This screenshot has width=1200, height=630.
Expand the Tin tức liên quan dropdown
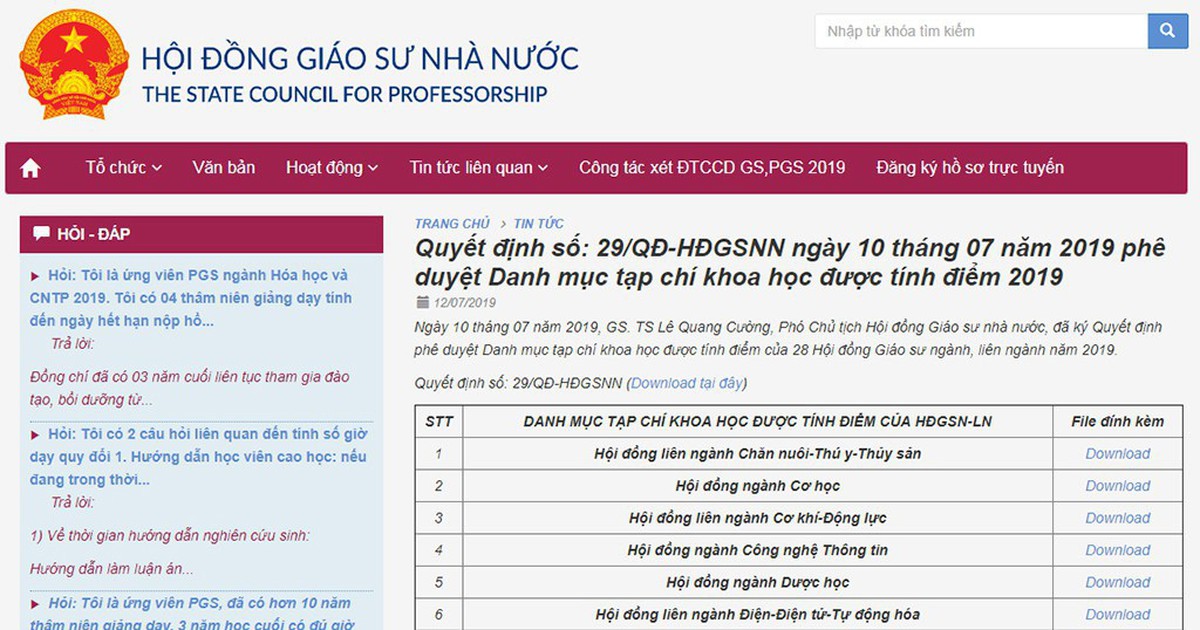479,168
